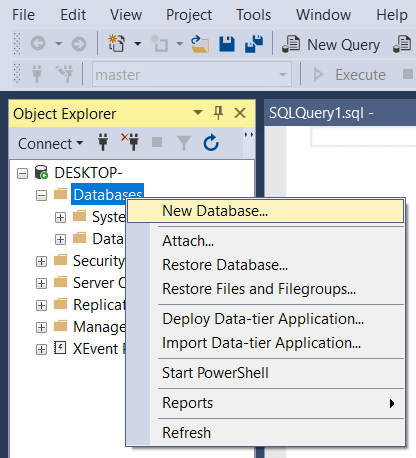The image size is (416, 458).
Task: Open the Connect dropdown in Object Explorer
Action: tap(50, 144)
